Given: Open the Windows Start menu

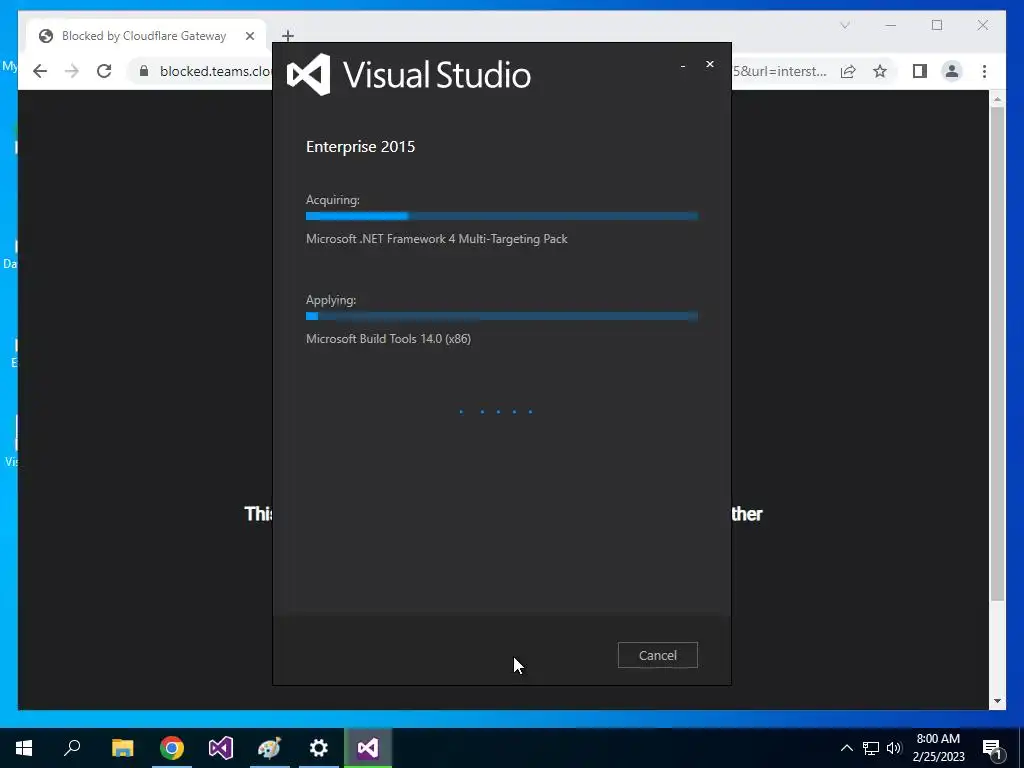Looking at the screenshot, I should pos(24,748).
